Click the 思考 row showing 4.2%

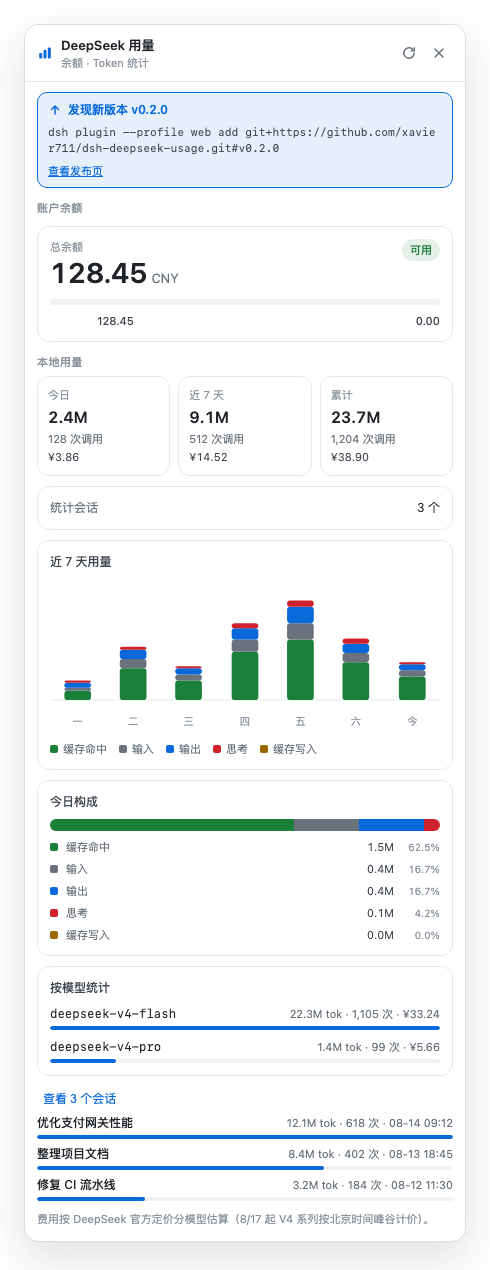click(x=245, y=913)
